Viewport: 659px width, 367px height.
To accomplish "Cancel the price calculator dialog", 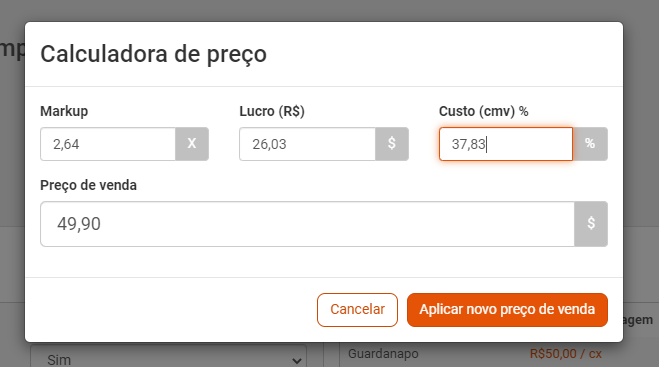I will click(357, 310).
